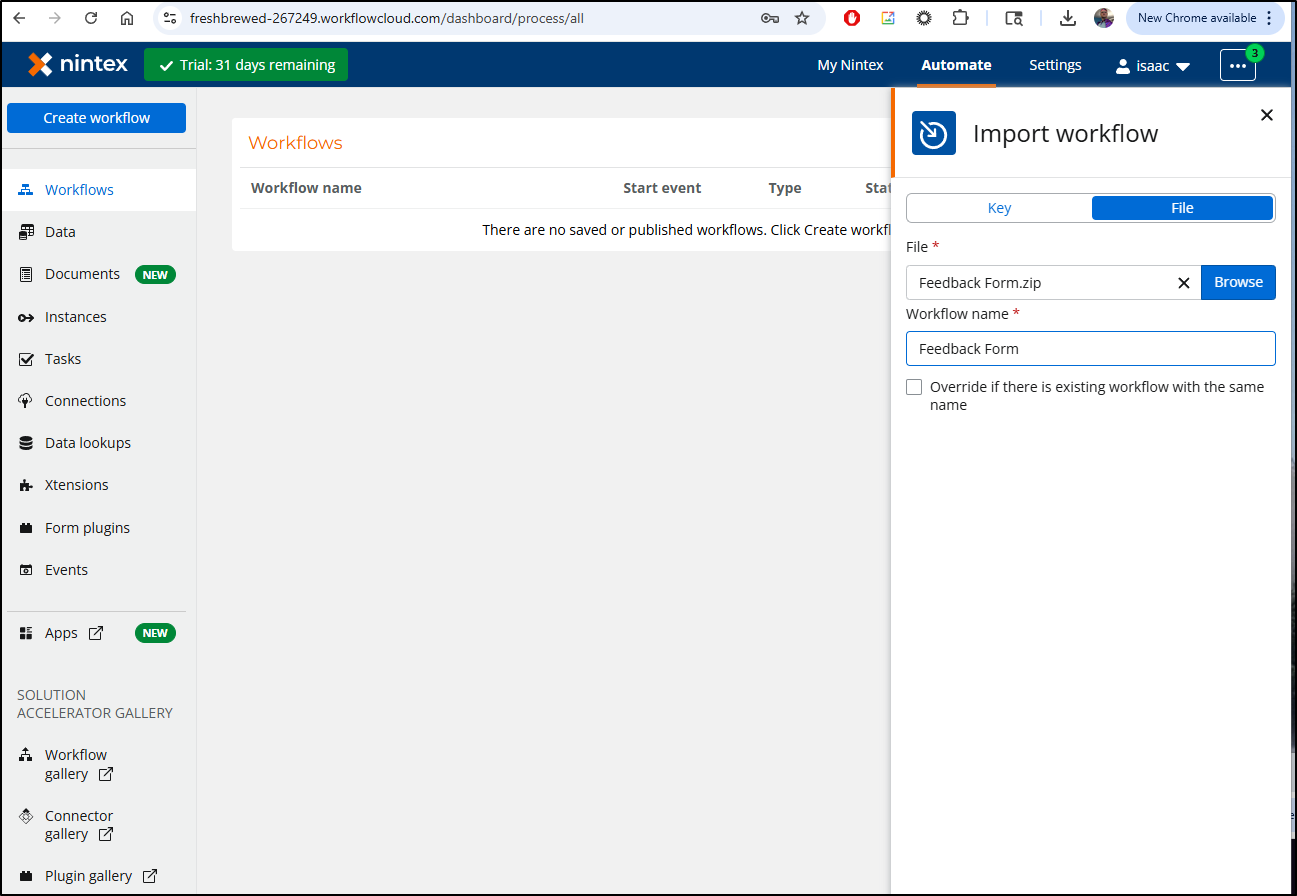
Task: Click the Chrome profile avatar
Action: point(1104,18)
